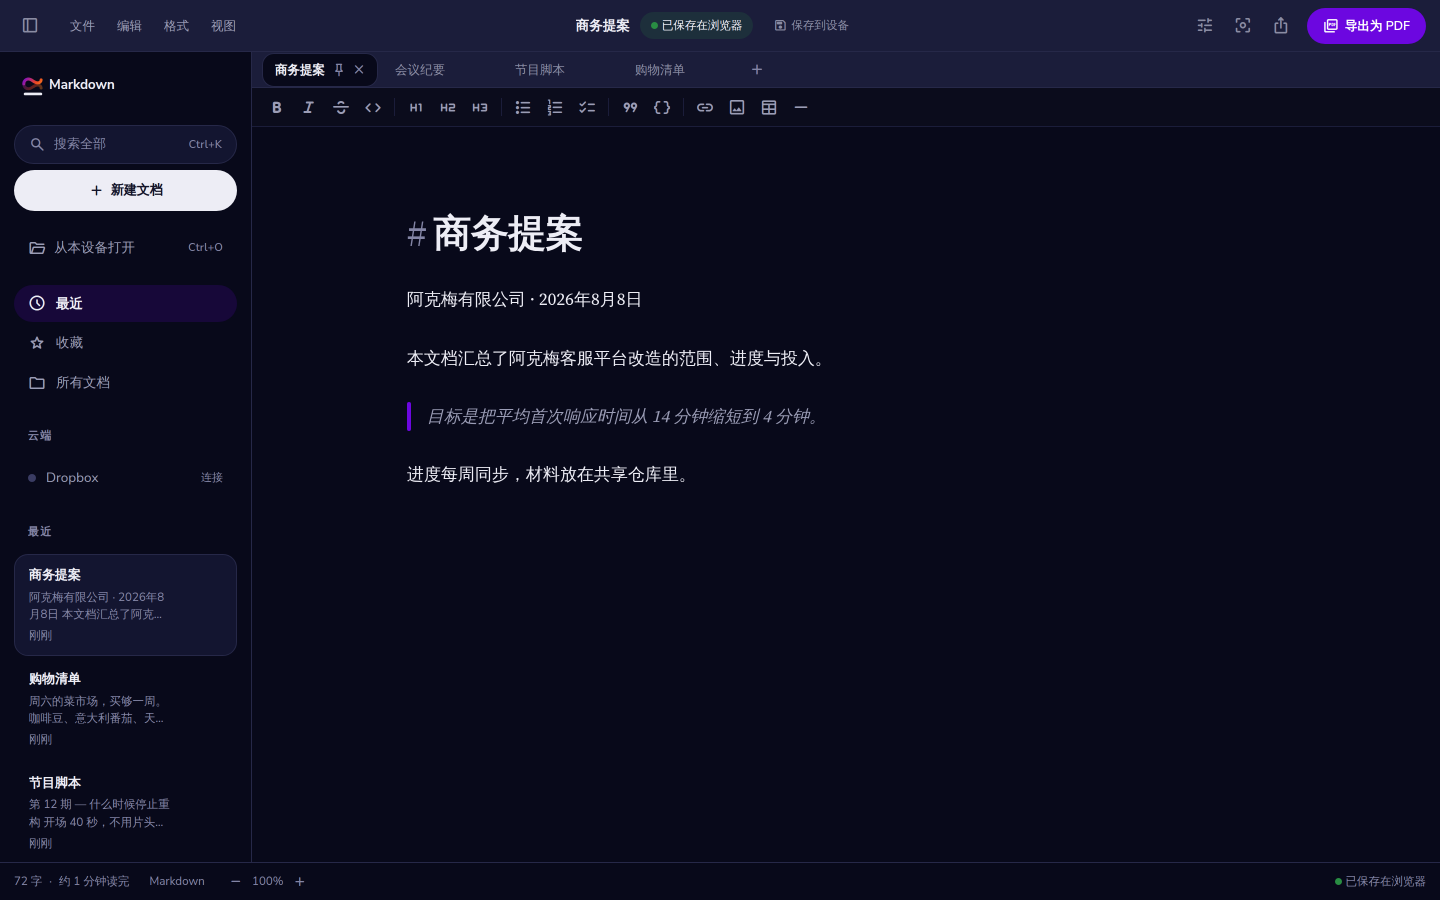Screen dimensions: 1440x900
Task: Open 从本设备打开
Action: (x=125, y=247)
